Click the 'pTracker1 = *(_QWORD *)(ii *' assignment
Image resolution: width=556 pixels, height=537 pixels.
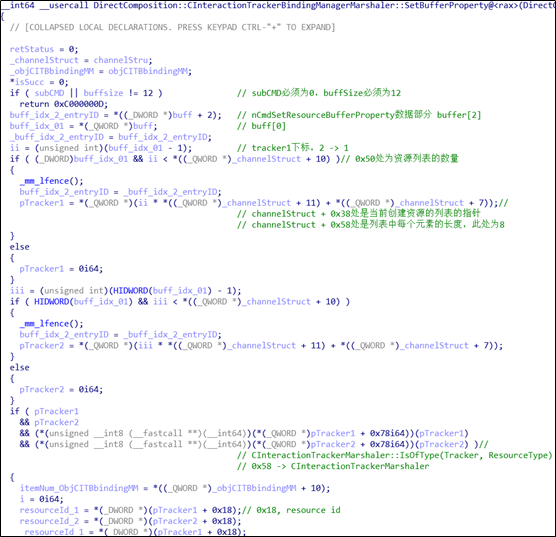coord(259,203)
